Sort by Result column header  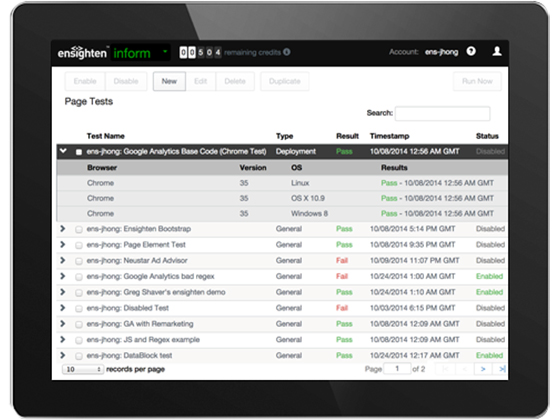[x=347, y=136]
